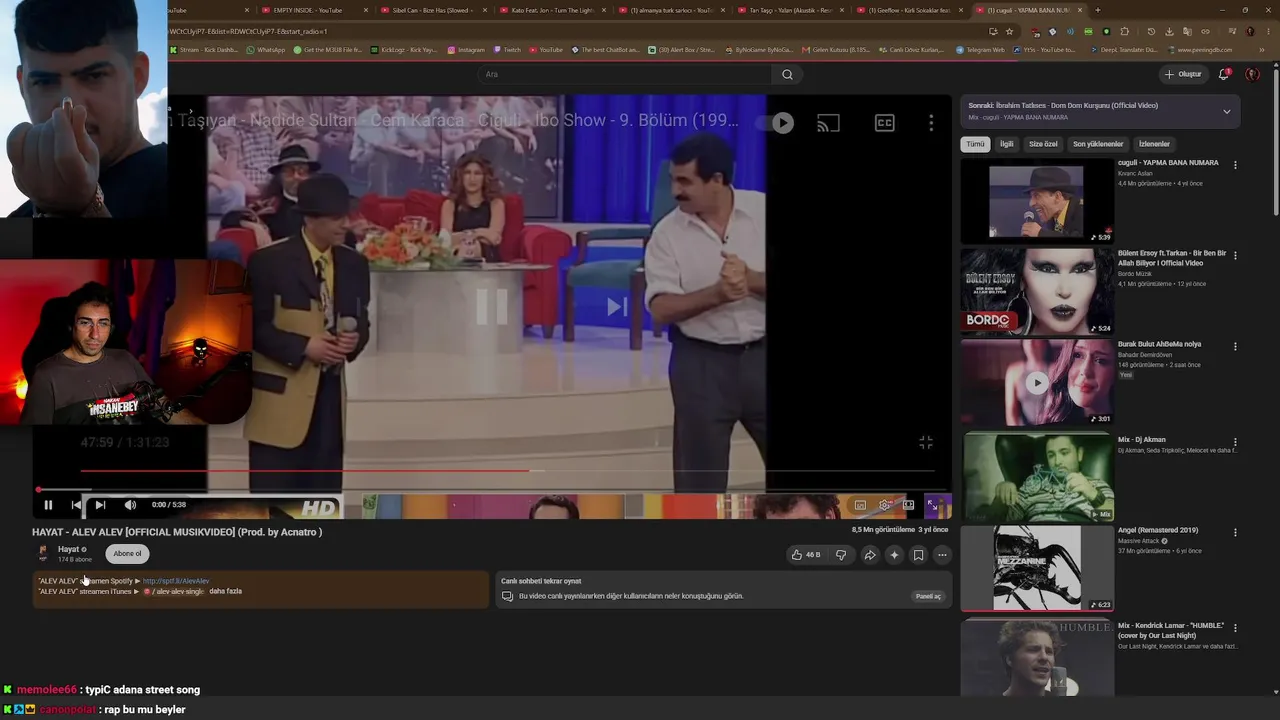The image size is (1280, 720).
Task: Open options for Bülent Ersoy ft. Tarkan video
Action: point(1235,255)
